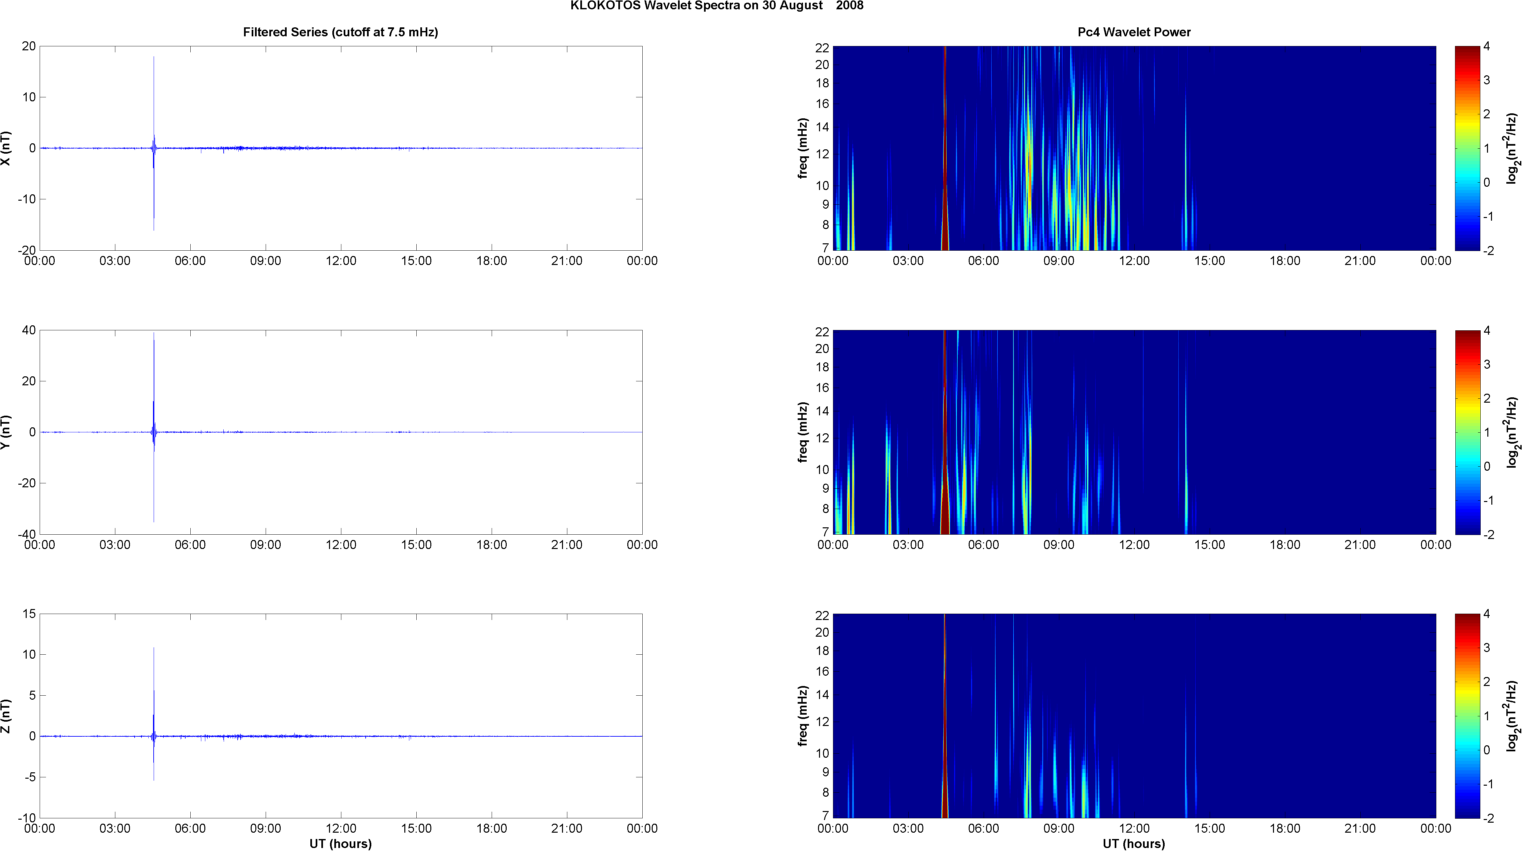The image size is (1522, 851).
Task: Click the colorbar beside the top wavelet plot
Action: 1466,148
